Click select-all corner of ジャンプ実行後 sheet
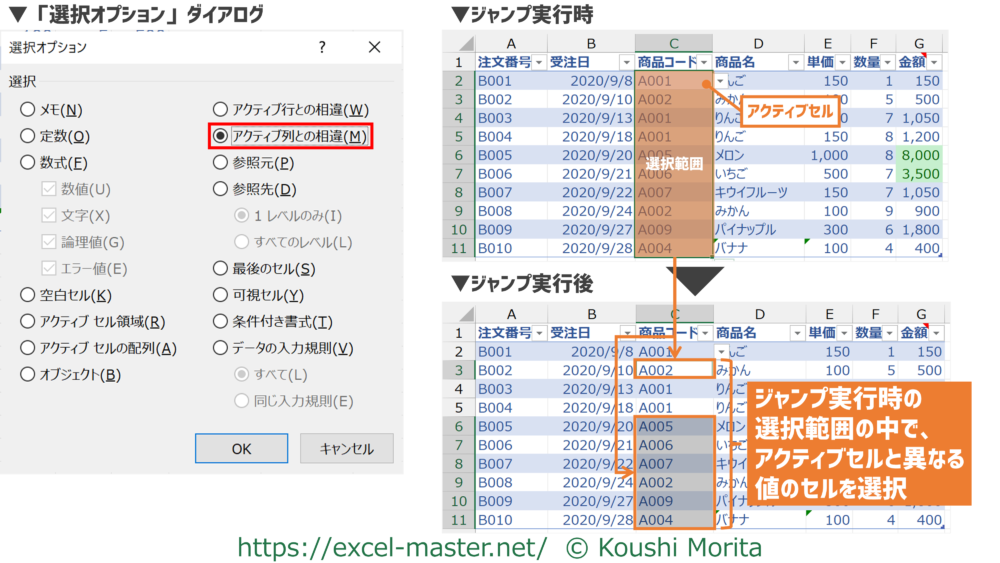 point(459,313)
